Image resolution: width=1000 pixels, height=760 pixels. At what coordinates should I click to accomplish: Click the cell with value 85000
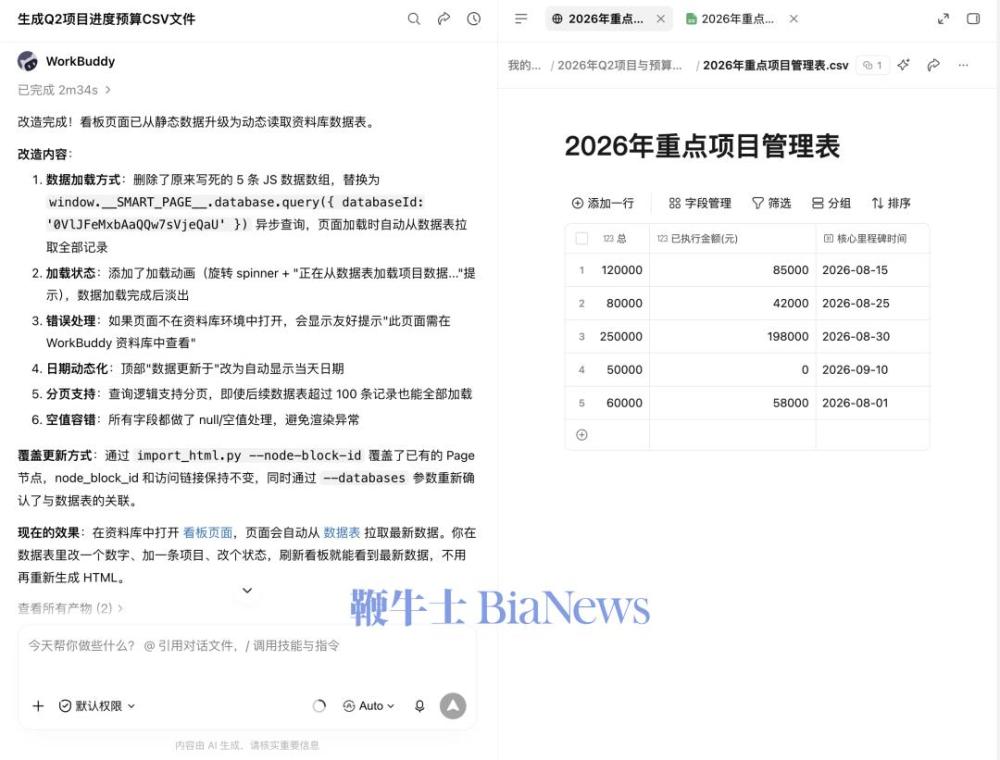coord(732,270)
